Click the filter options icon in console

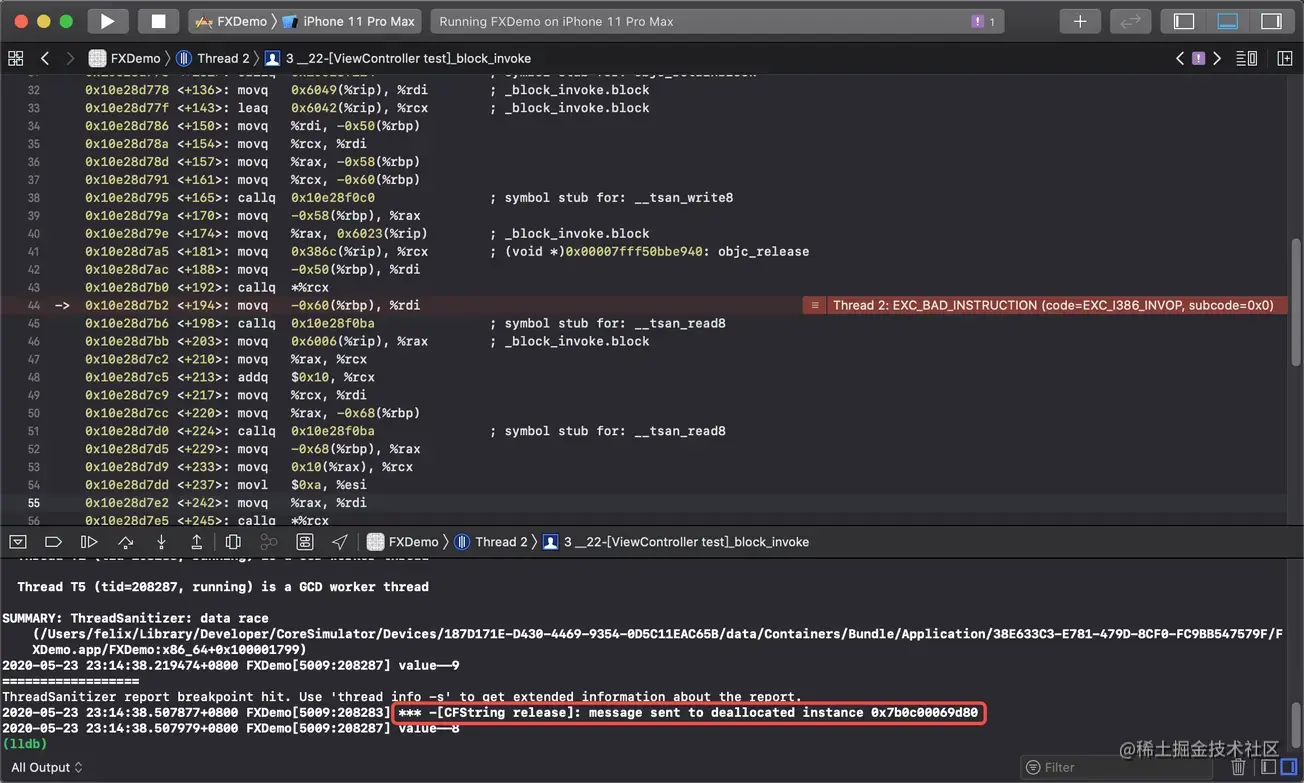click(x=1033, y=768)
